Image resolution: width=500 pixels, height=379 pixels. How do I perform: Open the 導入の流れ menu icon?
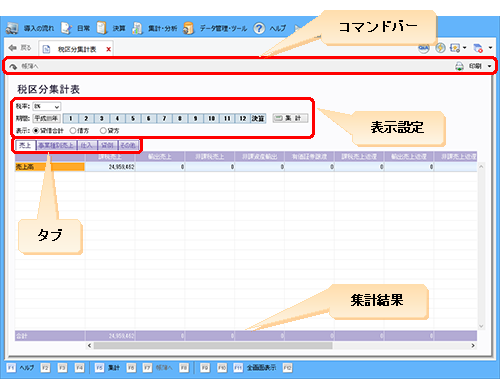click(12, 28)
